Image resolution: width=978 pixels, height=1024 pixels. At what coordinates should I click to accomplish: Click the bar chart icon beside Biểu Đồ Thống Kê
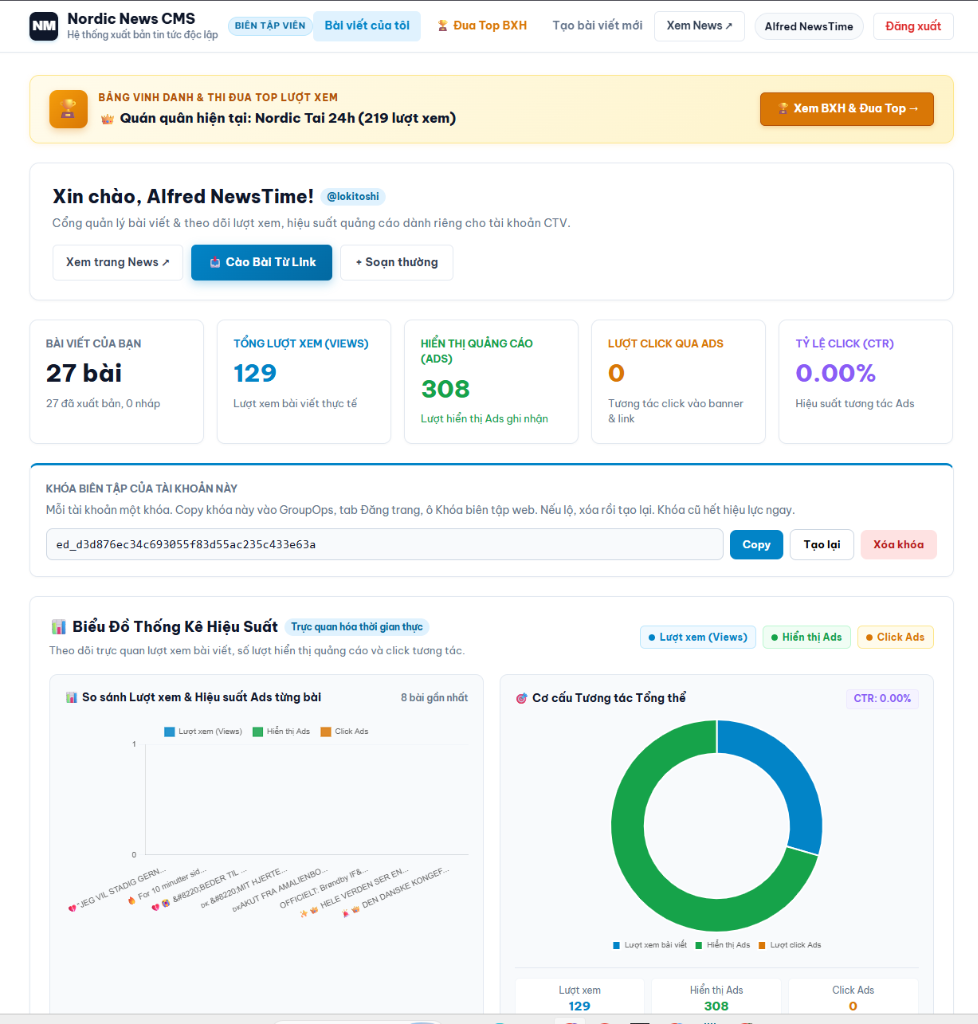[59, 627]
